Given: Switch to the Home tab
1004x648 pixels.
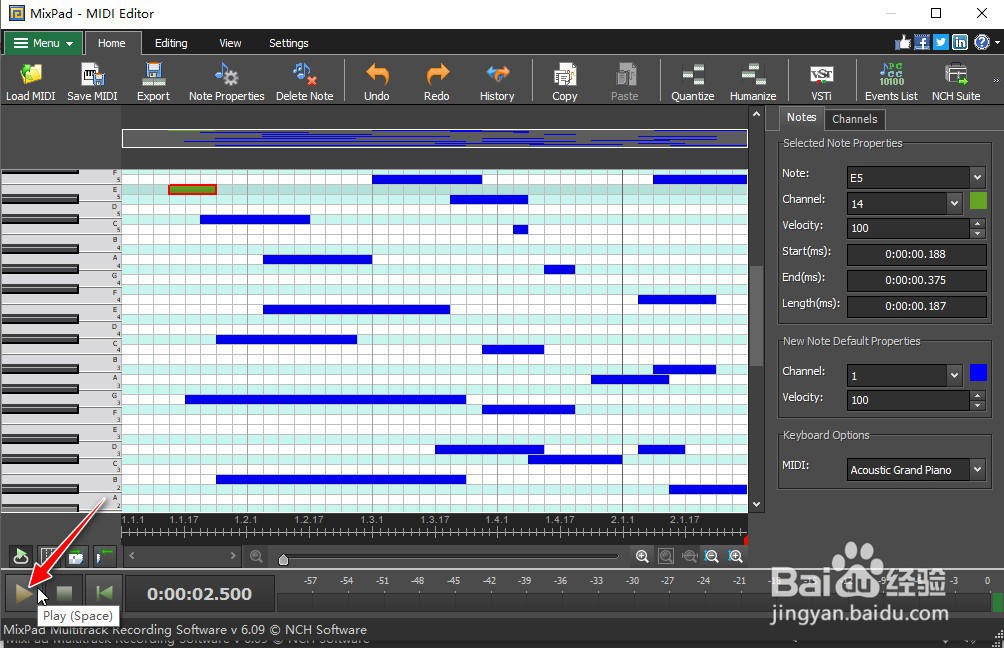Looking at the screenshot, I should click(111, 43).
